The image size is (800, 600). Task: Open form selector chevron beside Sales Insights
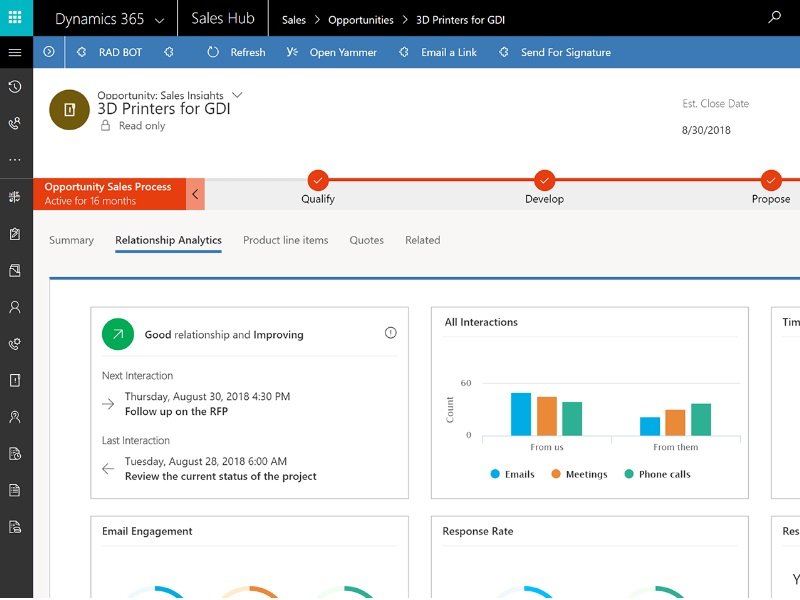coord(237,95)
